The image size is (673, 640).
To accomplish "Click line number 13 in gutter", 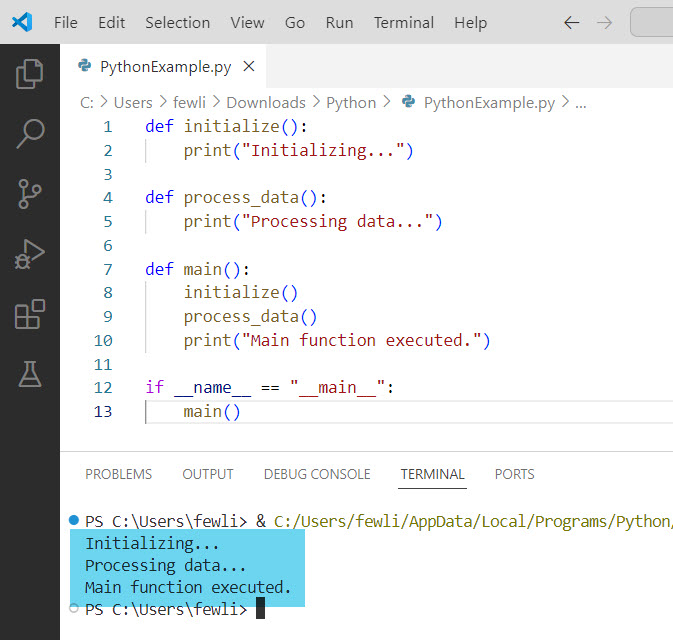I will click(103, 412).
